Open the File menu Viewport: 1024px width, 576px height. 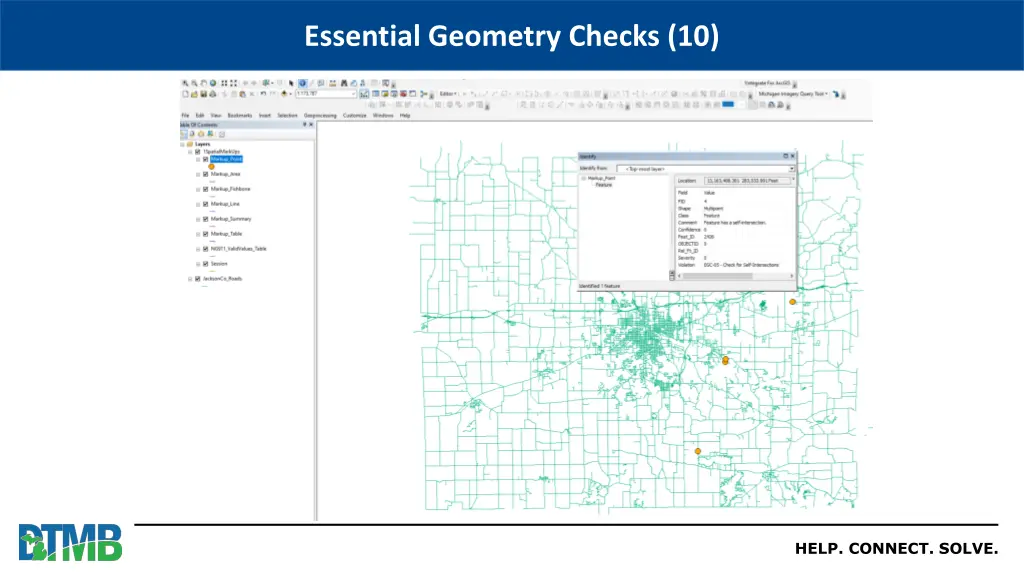(x=185, y=116)
